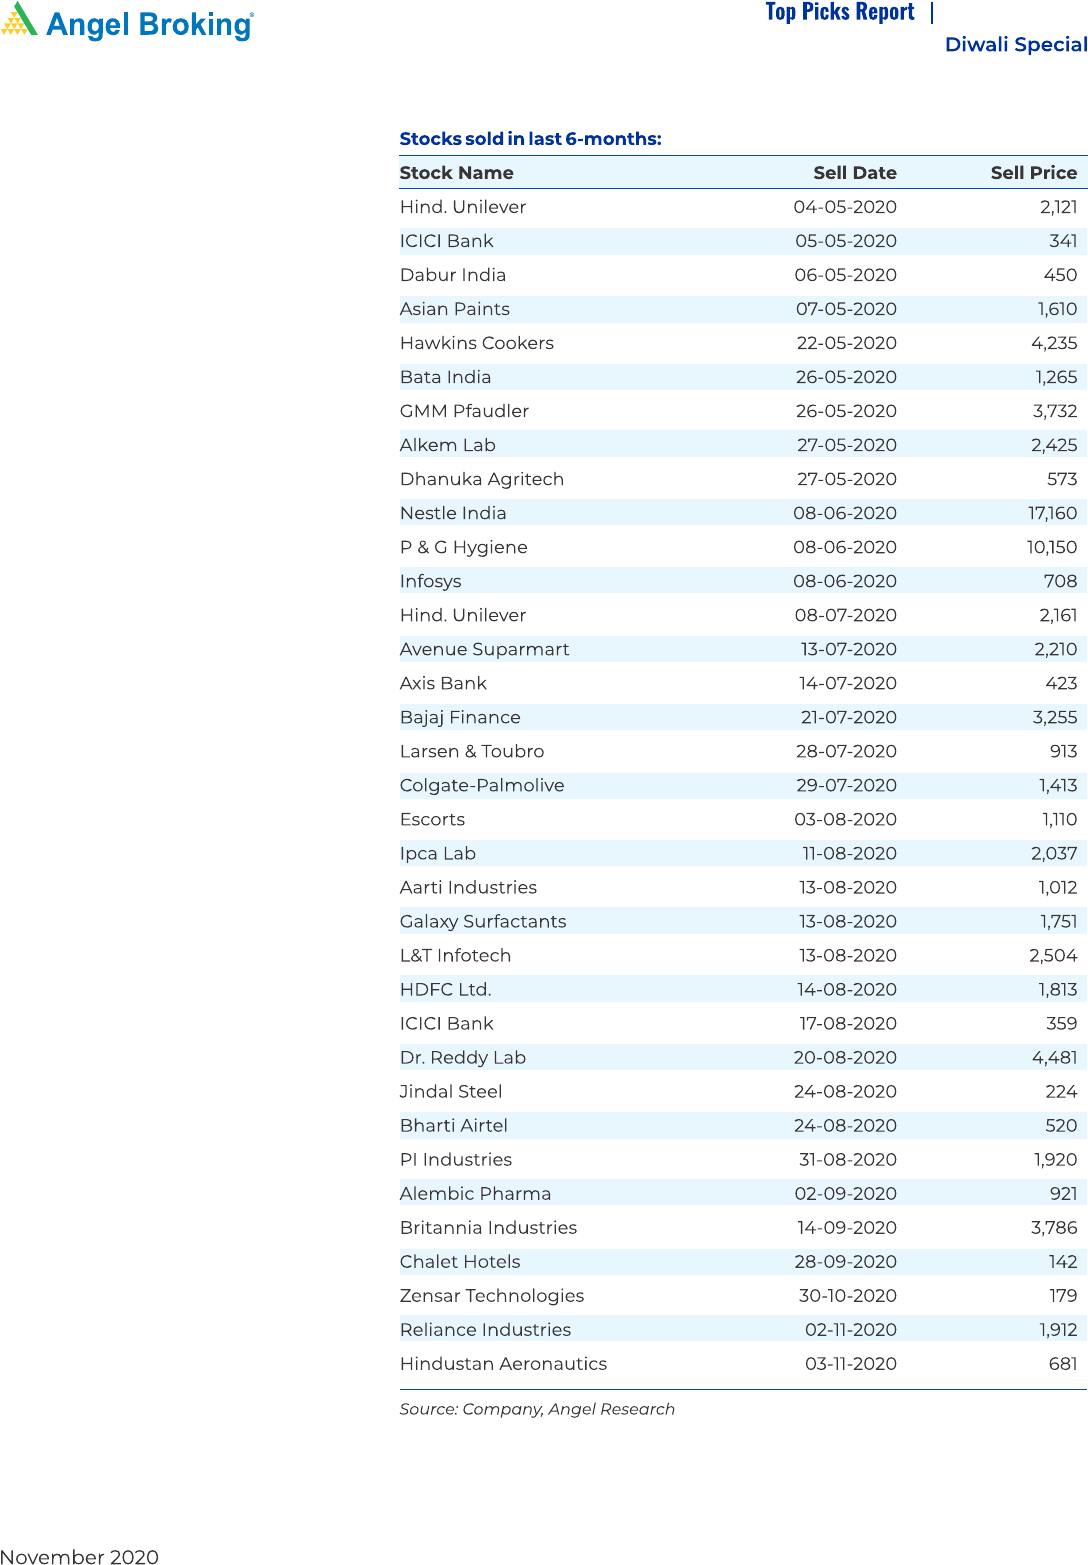The width and height of the screenshot is (1088, 1565).
Task: Click Bajaj Finance sell date 21-07-2020
Action: pyautogui.click(x=848, y=717)
